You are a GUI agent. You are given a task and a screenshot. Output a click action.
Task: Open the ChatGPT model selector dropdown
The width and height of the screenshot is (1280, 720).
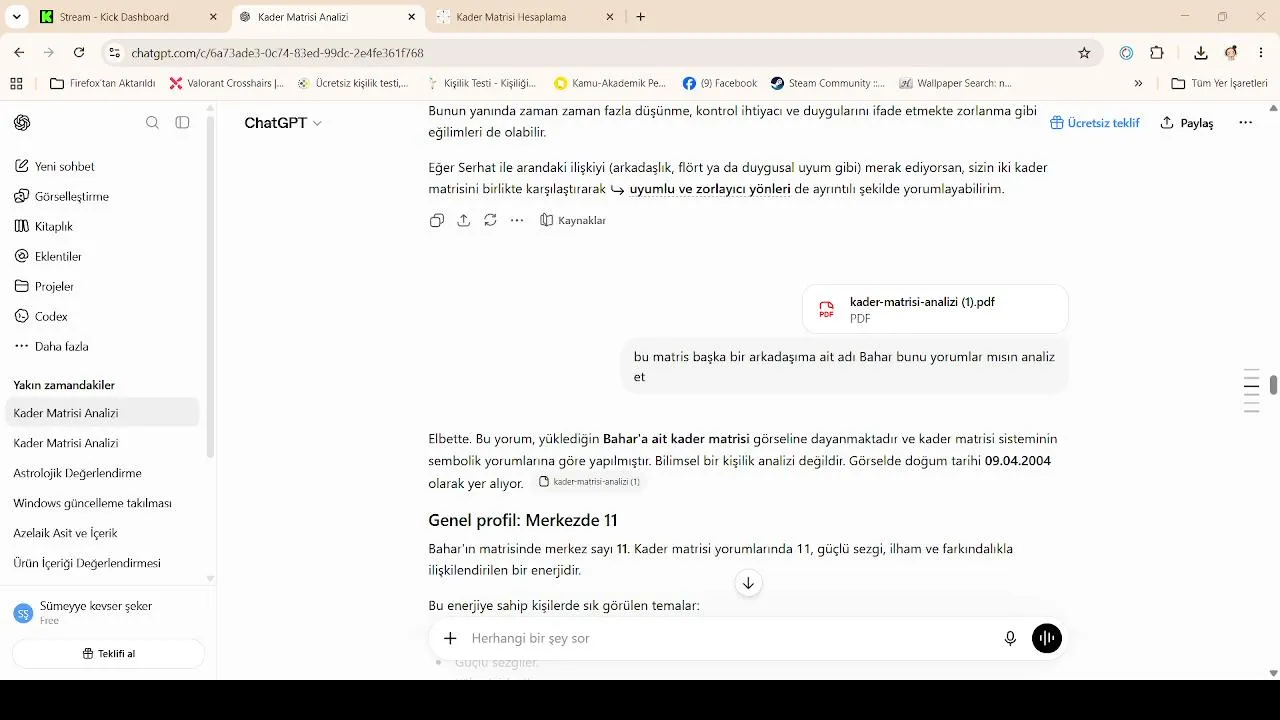tap(283, 122)
